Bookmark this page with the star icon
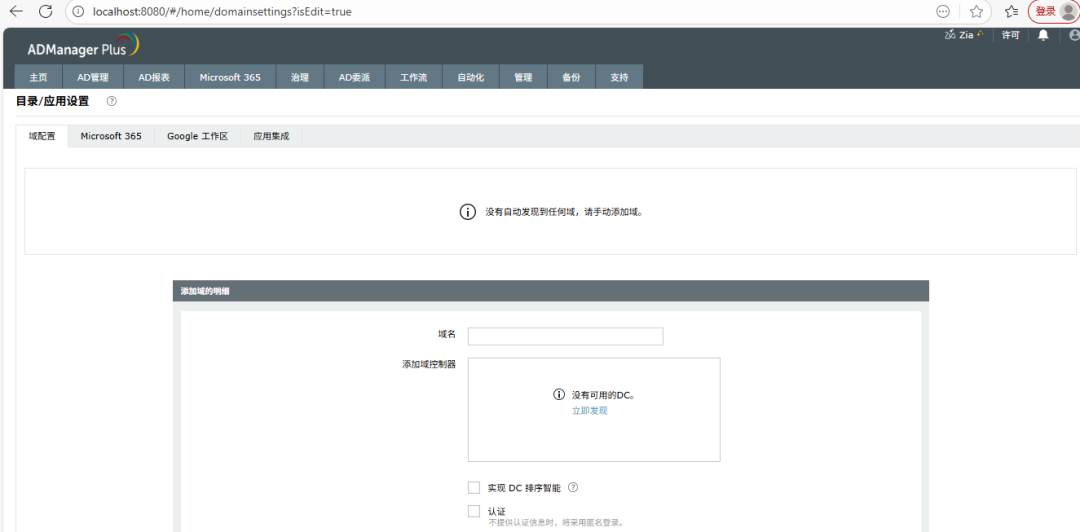 [x=976, y=12]
